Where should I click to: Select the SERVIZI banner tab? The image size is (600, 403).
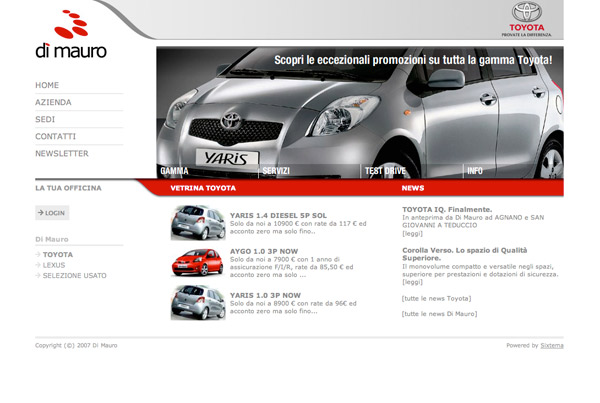click(x=276, y=171)
